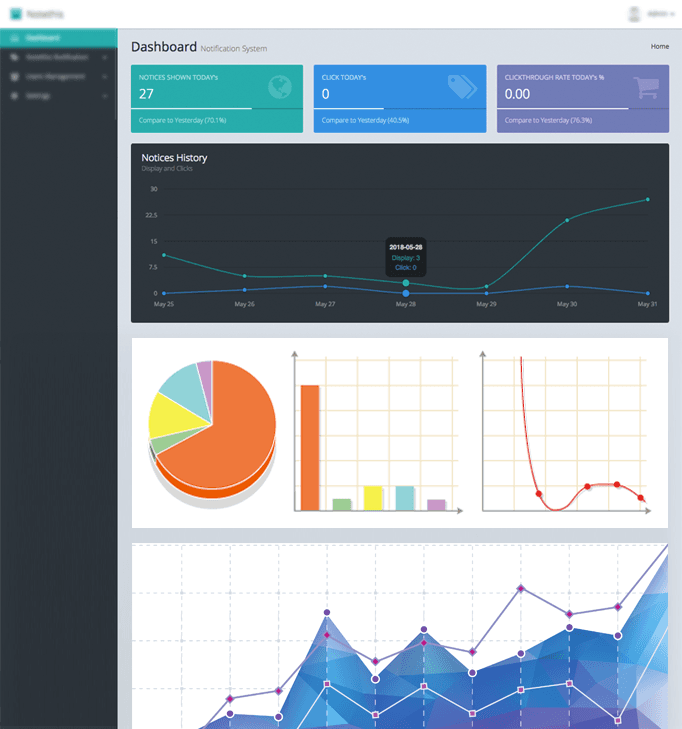682x729 pixels.
Task: Click the shopping cart icon on Clickthrough Rate card
Action: 646,87
